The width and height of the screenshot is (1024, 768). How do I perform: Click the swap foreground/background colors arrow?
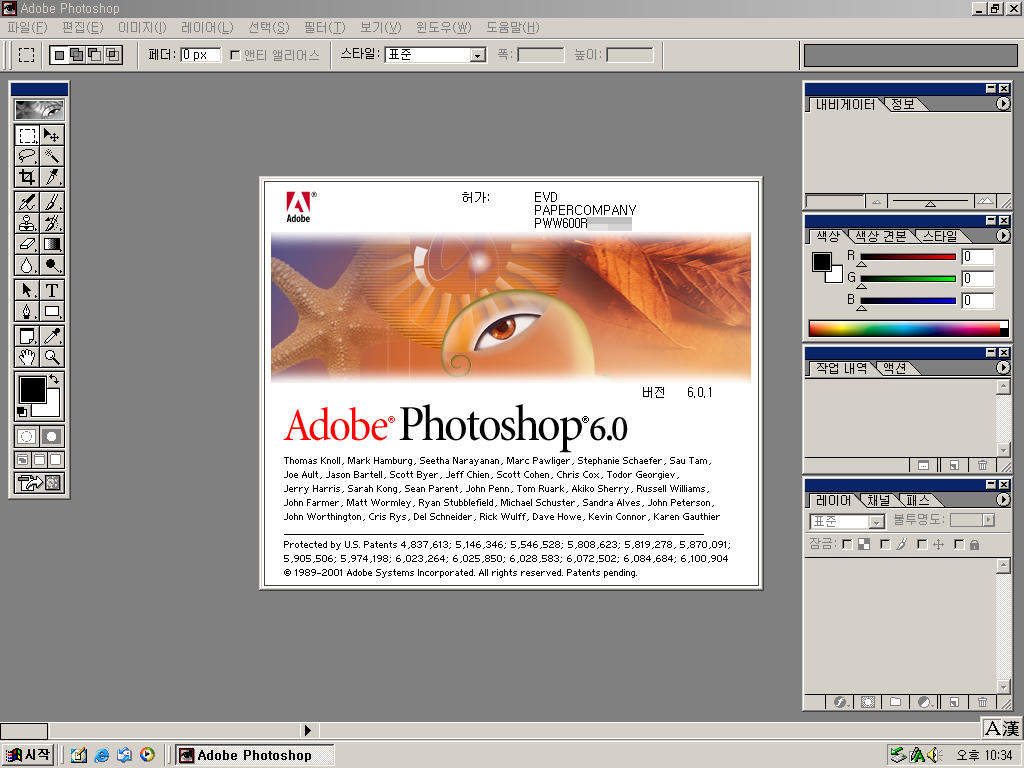[x=55, y=379]
